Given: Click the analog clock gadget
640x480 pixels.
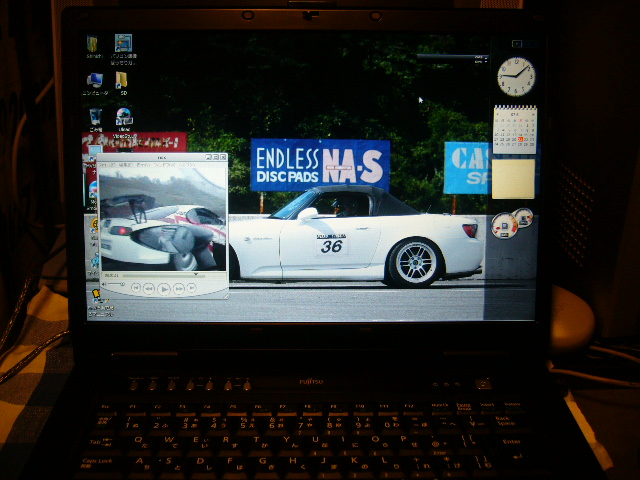Looking at the screenshot, I should [516, 76].
